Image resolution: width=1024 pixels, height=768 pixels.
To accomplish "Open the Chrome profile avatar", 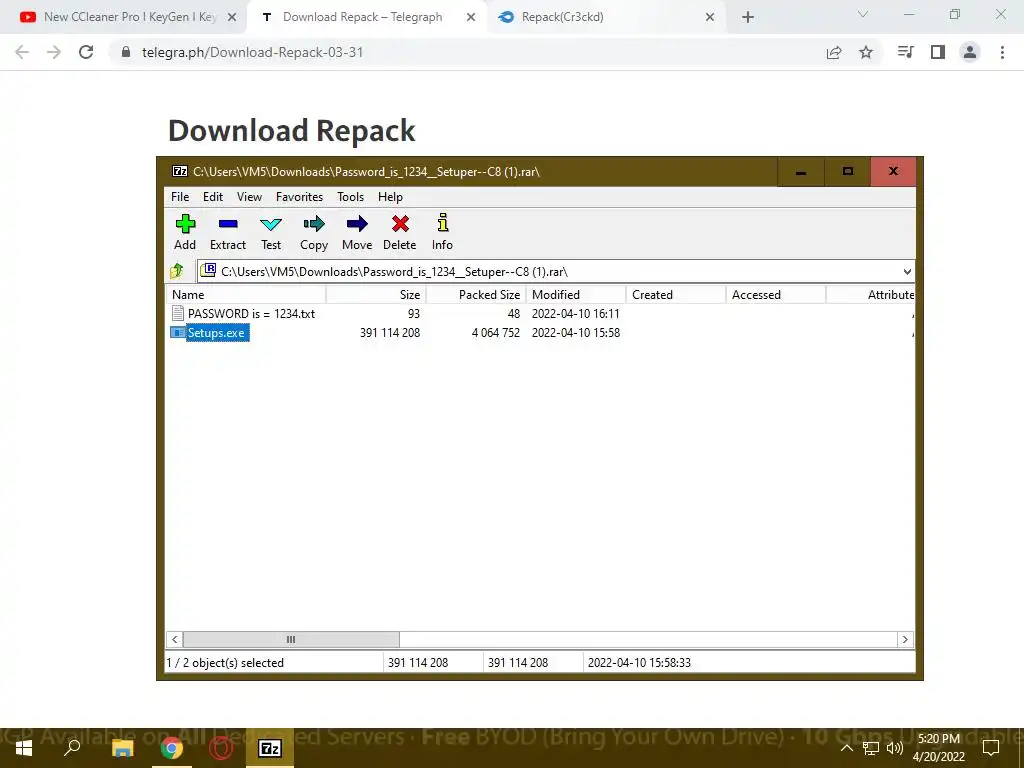I will (x=970, y=52).
